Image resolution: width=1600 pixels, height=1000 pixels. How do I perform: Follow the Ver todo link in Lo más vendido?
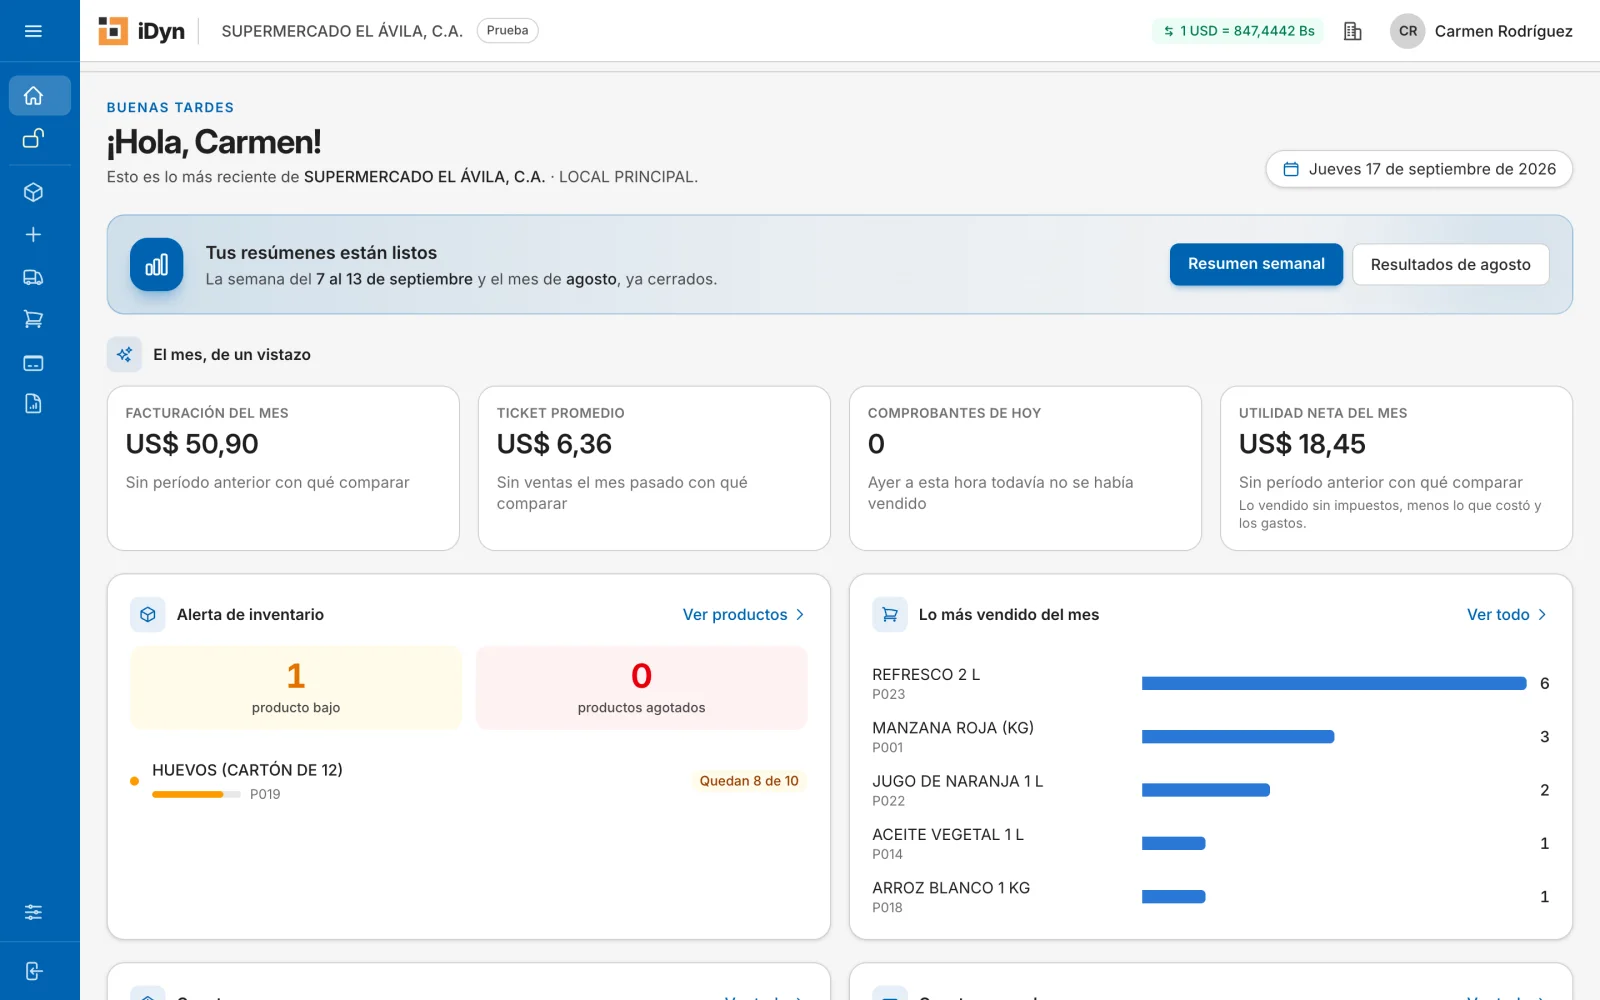coord(1506,615)
